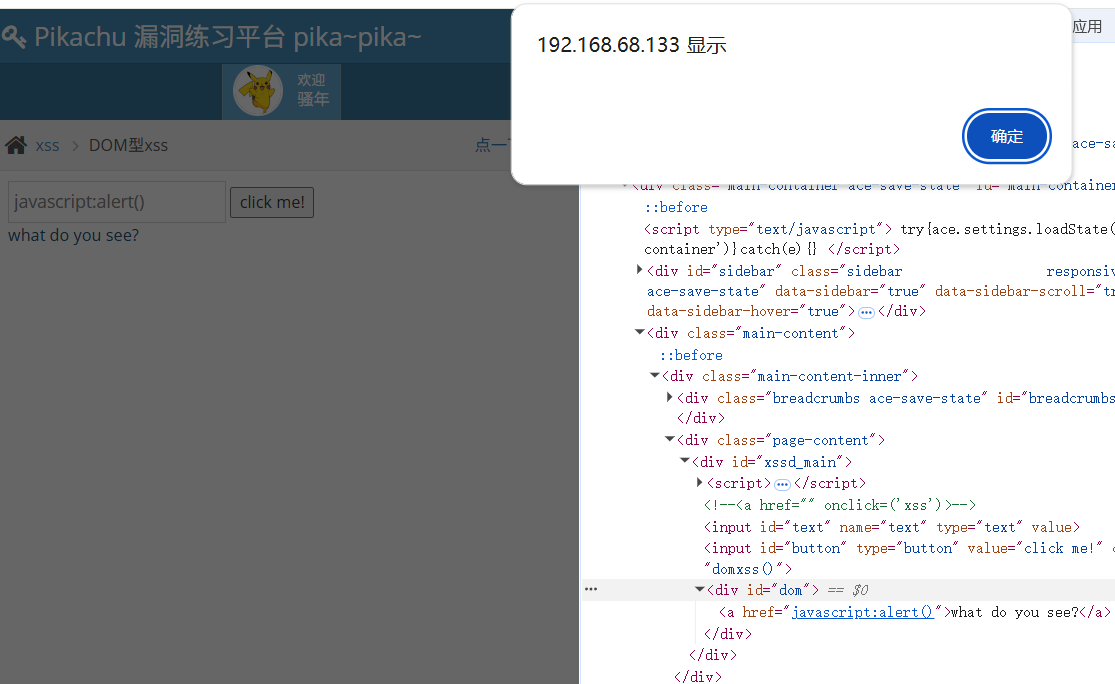Click the ellipsis badge inside script tag
The height and width of the screenshot is (684, 1115).
point(781,484)
